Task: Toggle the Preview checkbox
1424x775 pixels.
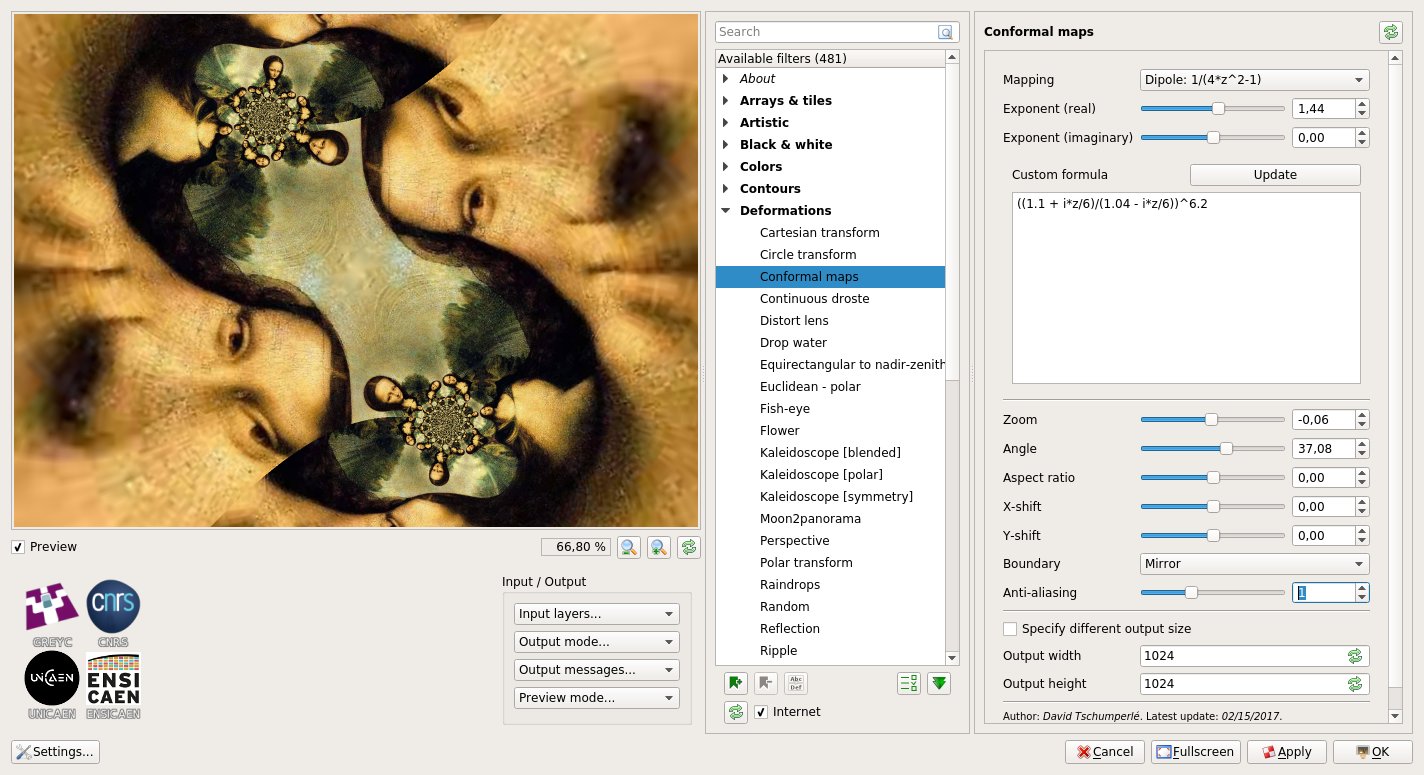Action: (18, 547)
